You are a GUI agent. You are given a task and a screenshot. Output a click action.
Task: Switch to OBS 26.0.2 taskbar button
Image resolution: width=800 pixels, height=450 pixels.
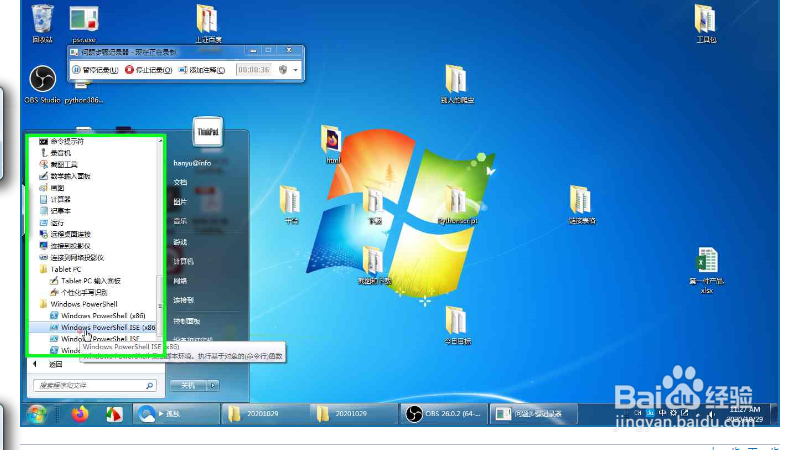pos(444,414)
